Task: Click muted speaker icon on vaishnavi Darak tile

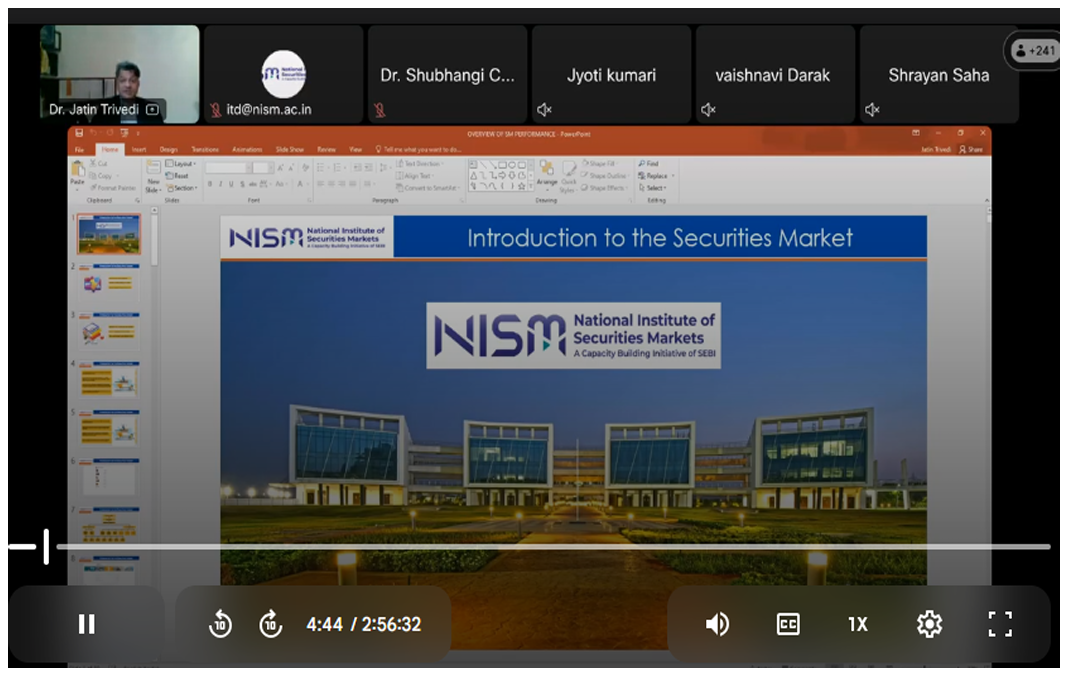Action: [x=708, y=109]
